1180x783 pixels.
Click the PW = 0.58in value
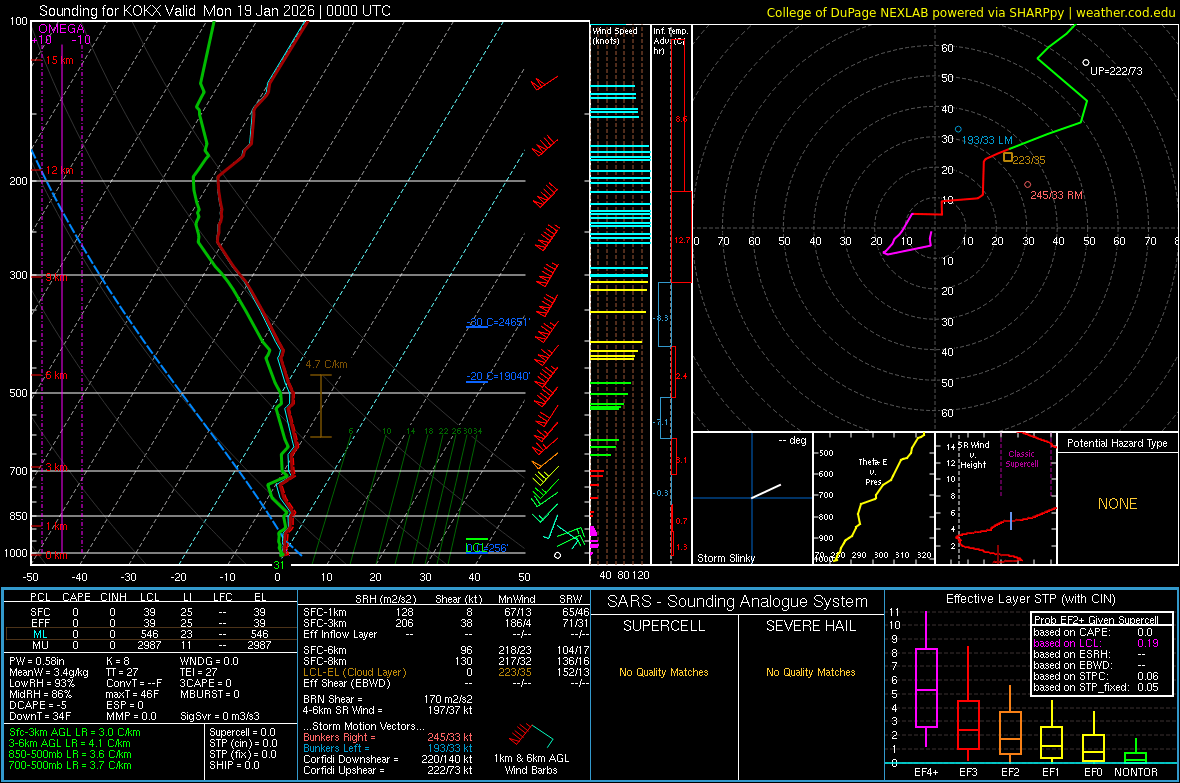(x=37, y=661)
